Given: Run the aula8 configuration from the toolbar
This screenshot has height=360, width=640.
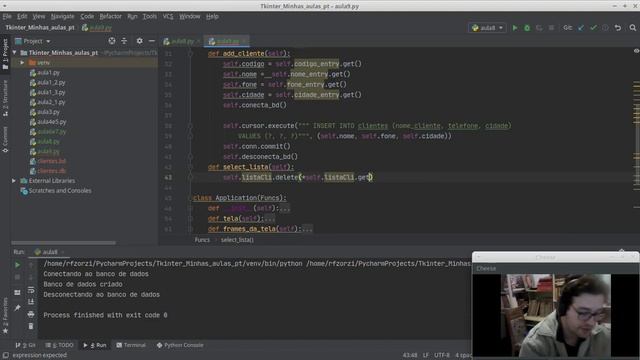Looking at the screenshot, I should [x=515, y=28].
